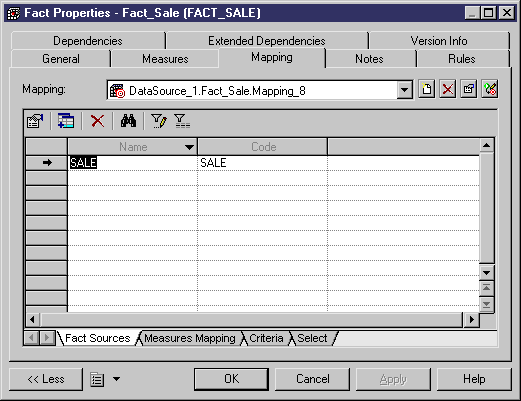Delete the selected row with the grid toolbar's red X
The width and height of the screenshot is (521, 401).
click(97, 121)
